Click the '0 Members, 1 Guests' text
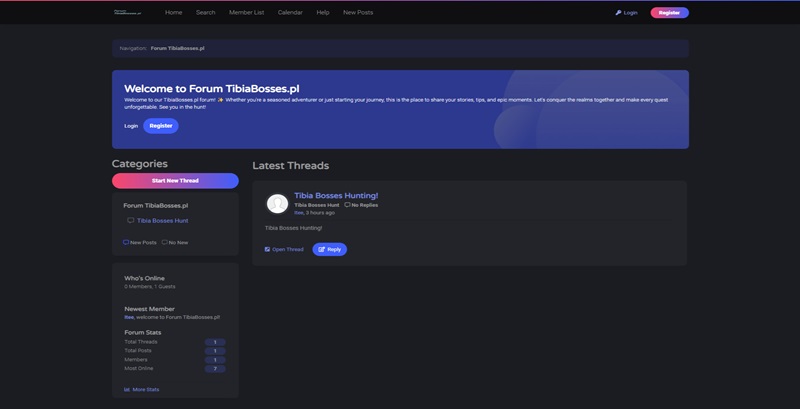 149,287
